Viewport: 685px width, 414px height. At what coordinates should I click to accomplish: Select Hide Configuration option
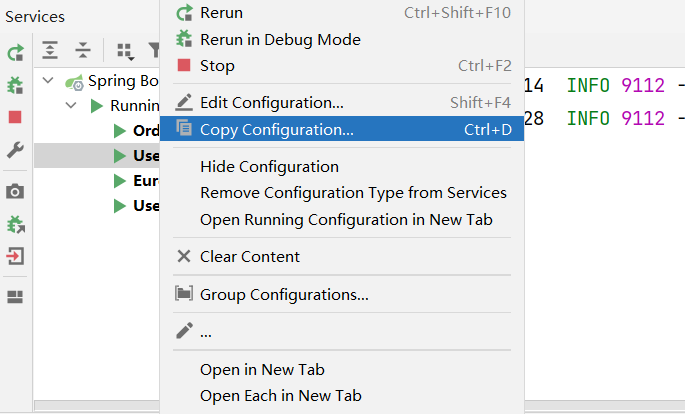(269, 166)
